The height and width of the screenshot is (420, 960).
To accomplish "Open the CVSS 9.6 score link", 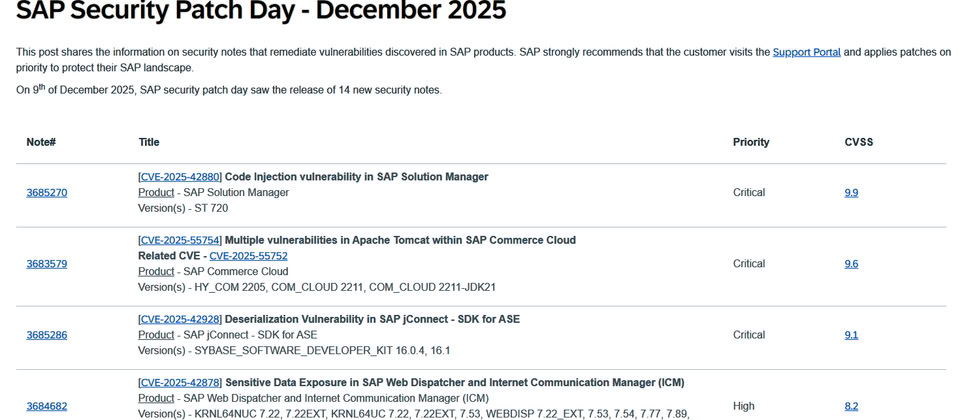I will [x=851, y=264].
